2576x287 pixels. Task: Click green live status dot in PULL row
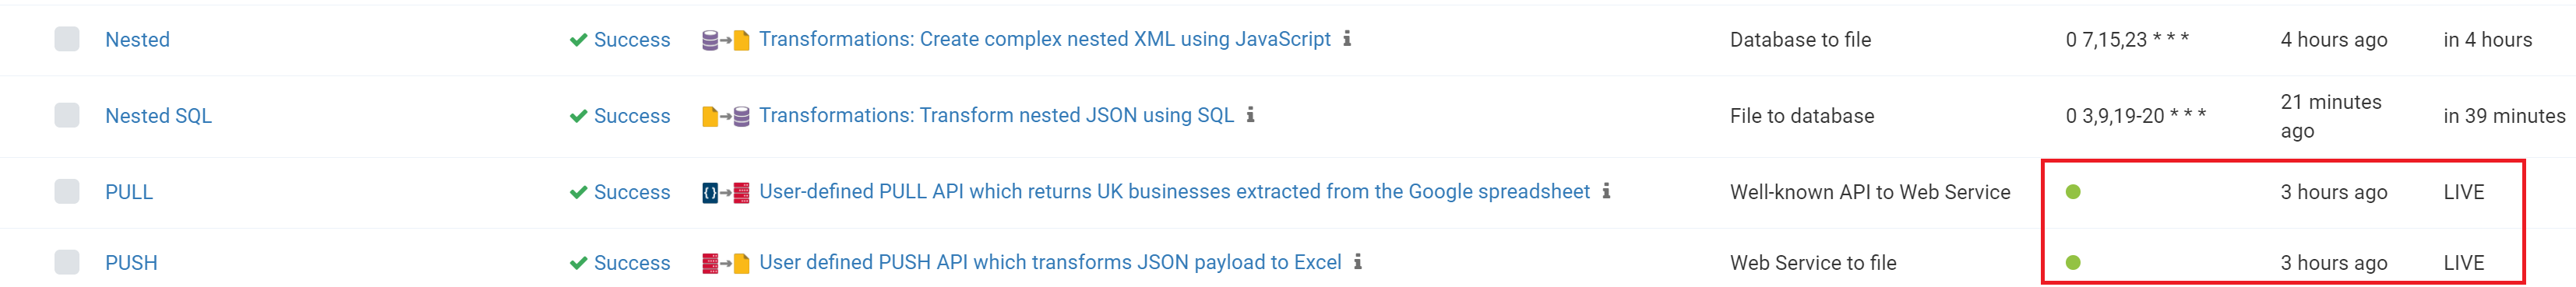(2073, 192)
